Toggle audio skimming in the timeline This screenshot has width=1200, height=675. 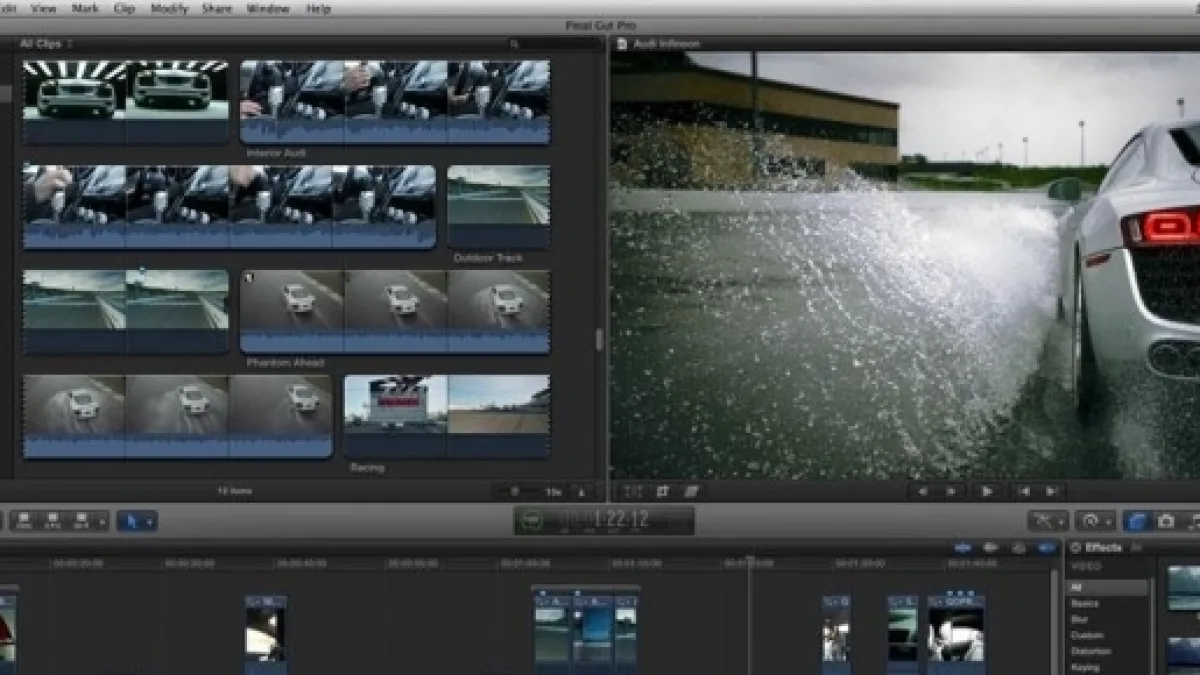[x=990, y=548]
